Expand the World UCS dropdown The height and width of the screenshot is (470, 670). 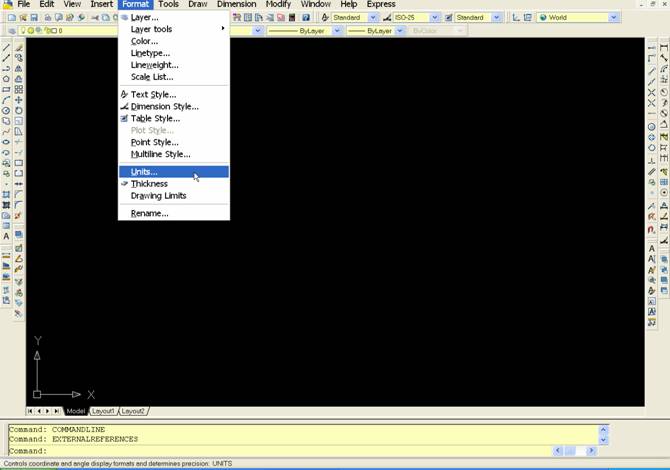click(x=614, y=18)
